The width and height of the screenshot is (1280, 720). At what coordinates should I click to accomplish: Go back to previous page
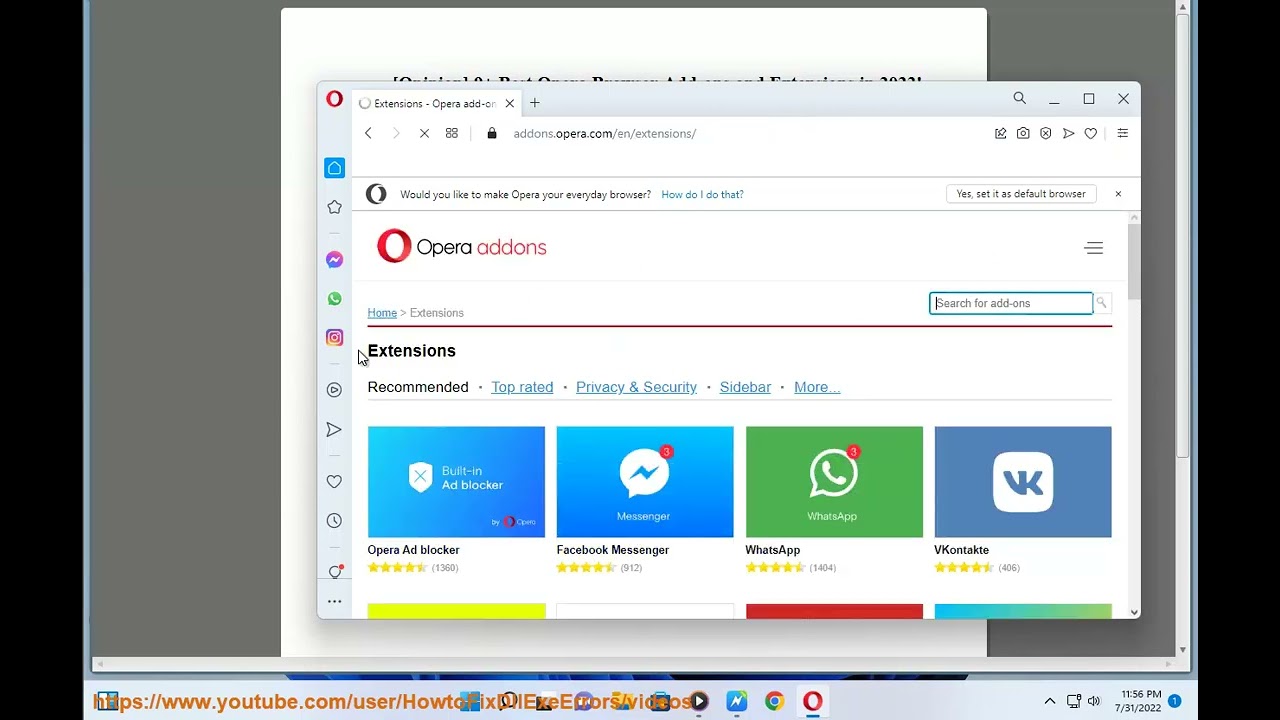(x=368, y=133)
